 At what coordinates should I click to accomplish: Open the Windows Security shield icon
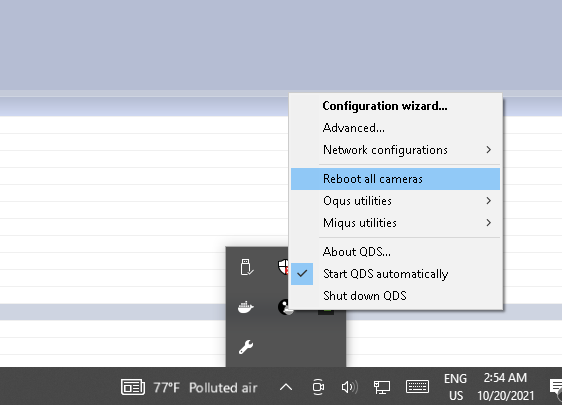283,267
